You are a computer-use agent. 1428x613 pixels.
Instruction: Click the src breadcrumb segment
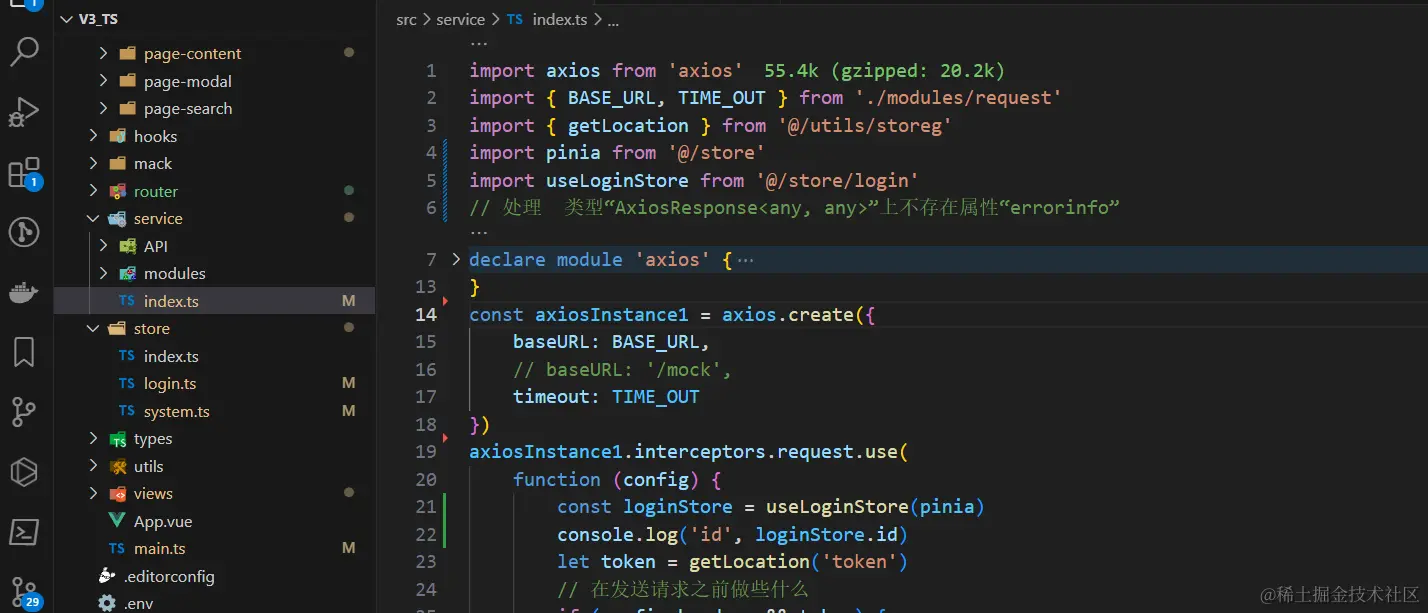[406, 19]
